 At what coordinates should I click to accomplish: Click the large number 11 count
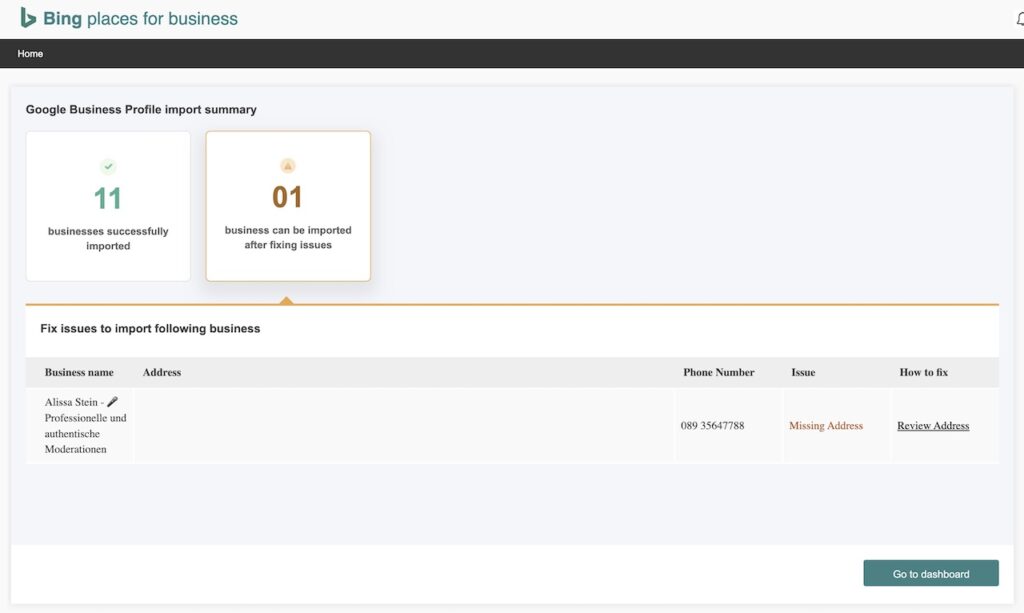(x=108, y=198)
